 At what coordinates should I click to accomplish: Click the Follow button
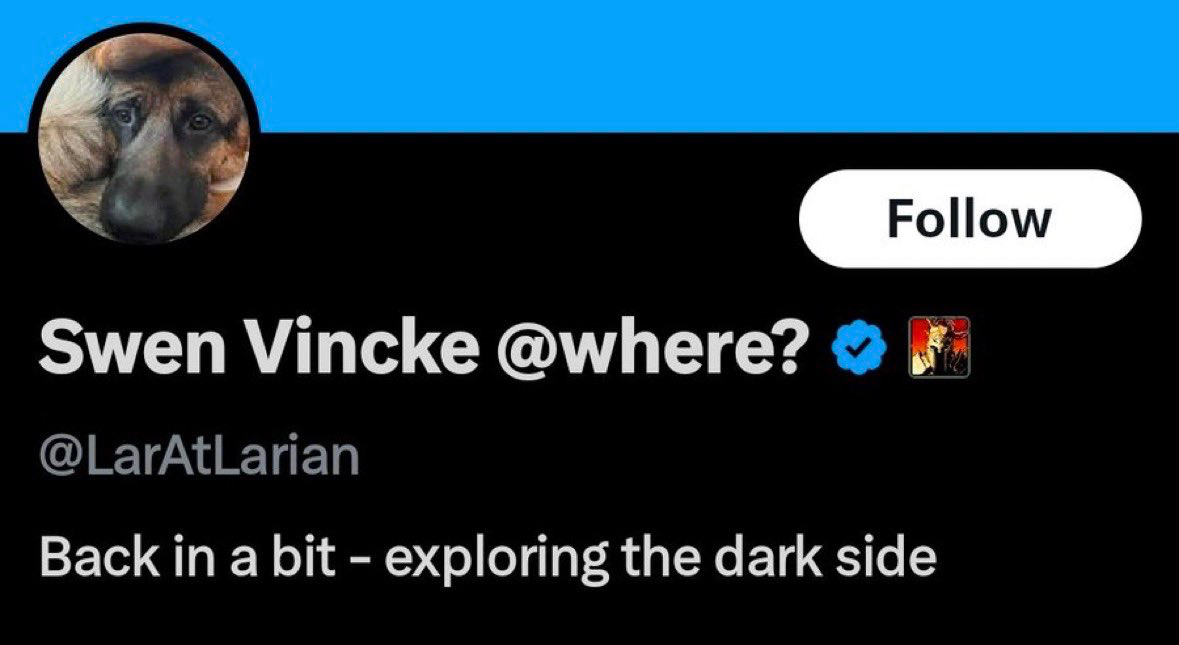coord(969,218)
